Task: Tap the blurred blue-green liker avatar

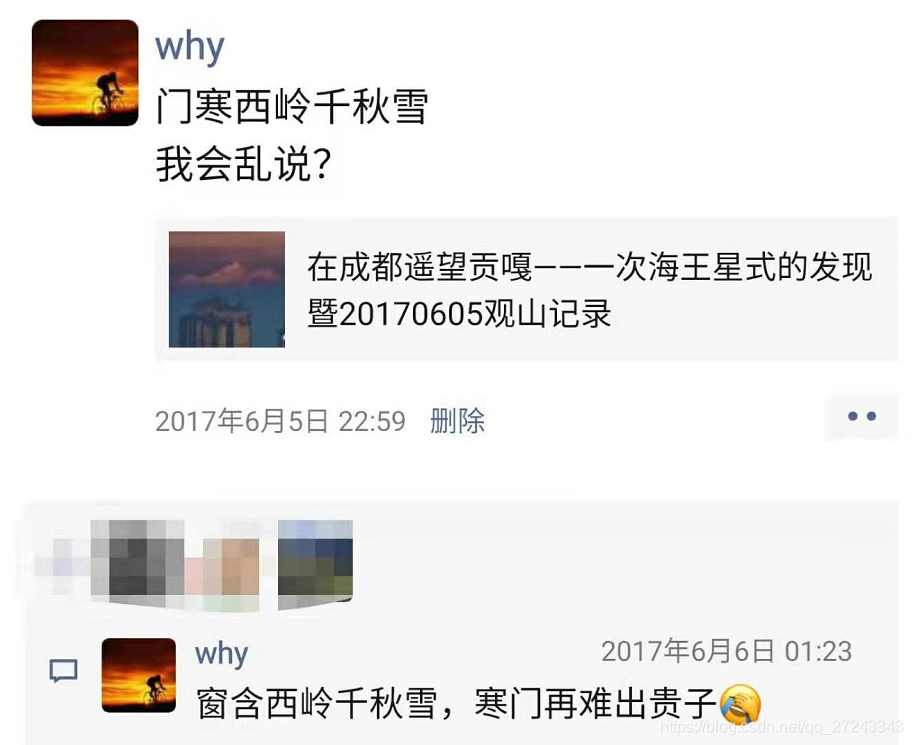Action: pyautogui.click(x=316, y=564)
